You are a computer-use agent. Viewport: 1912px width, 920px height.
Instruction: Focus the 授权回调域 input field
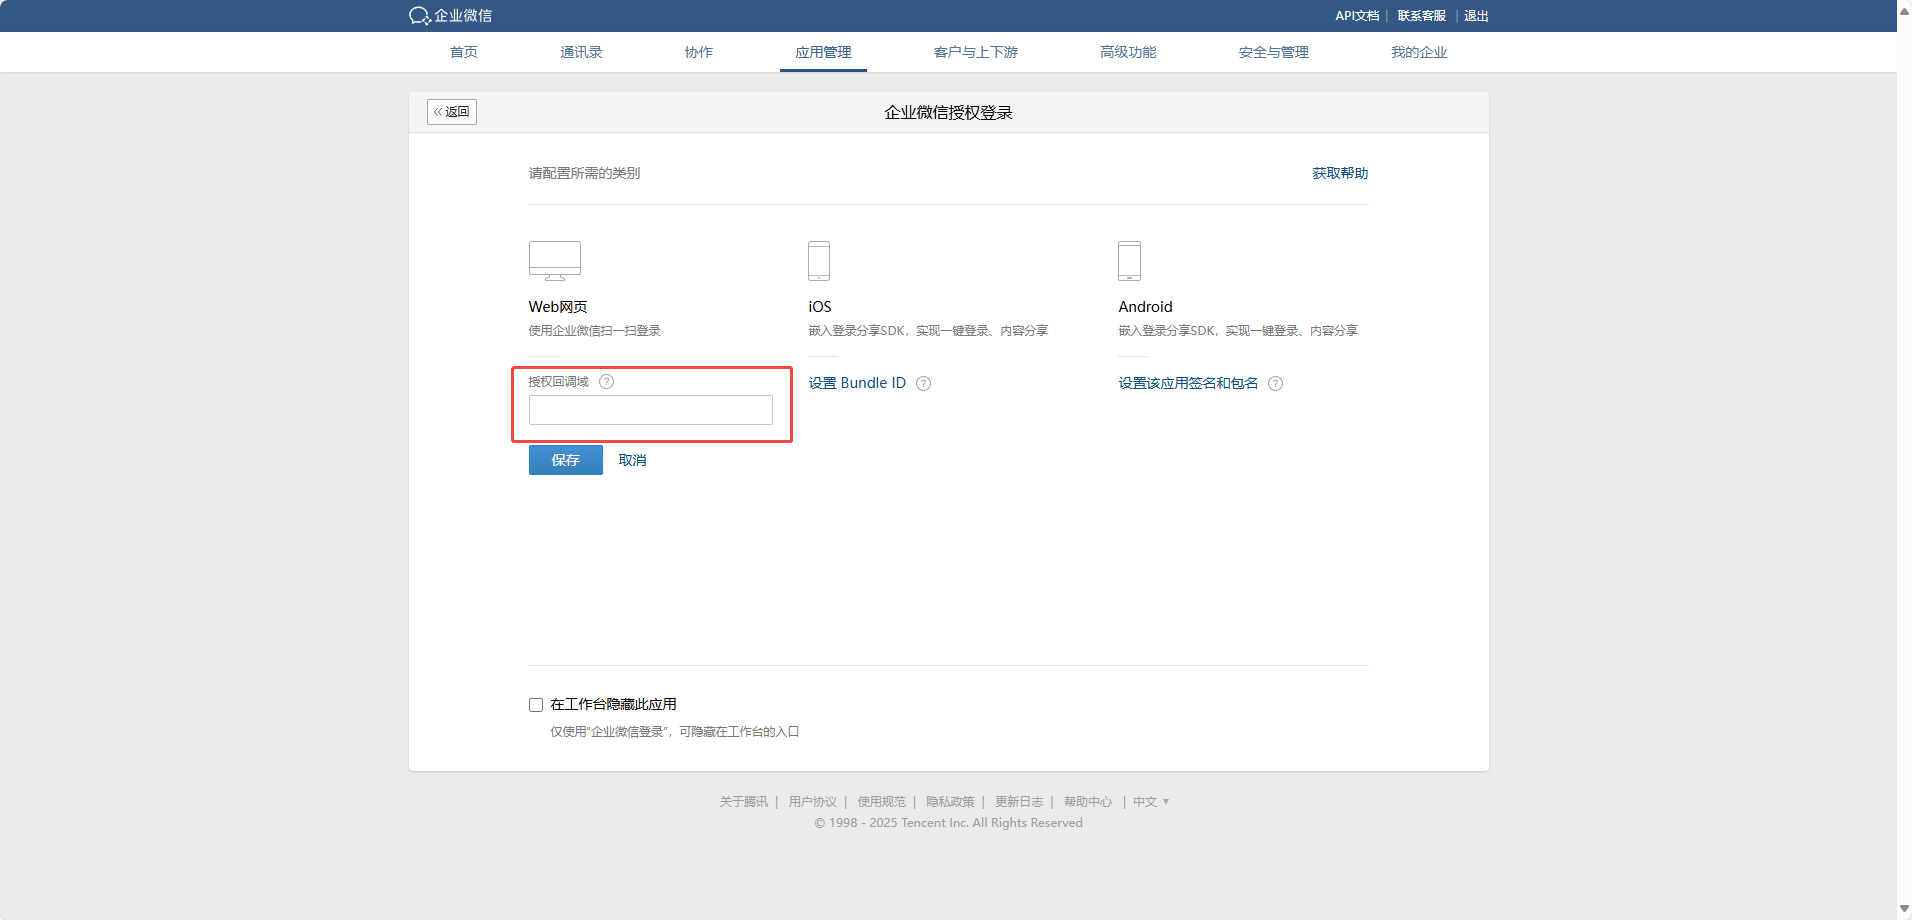(x=651, y=410)
